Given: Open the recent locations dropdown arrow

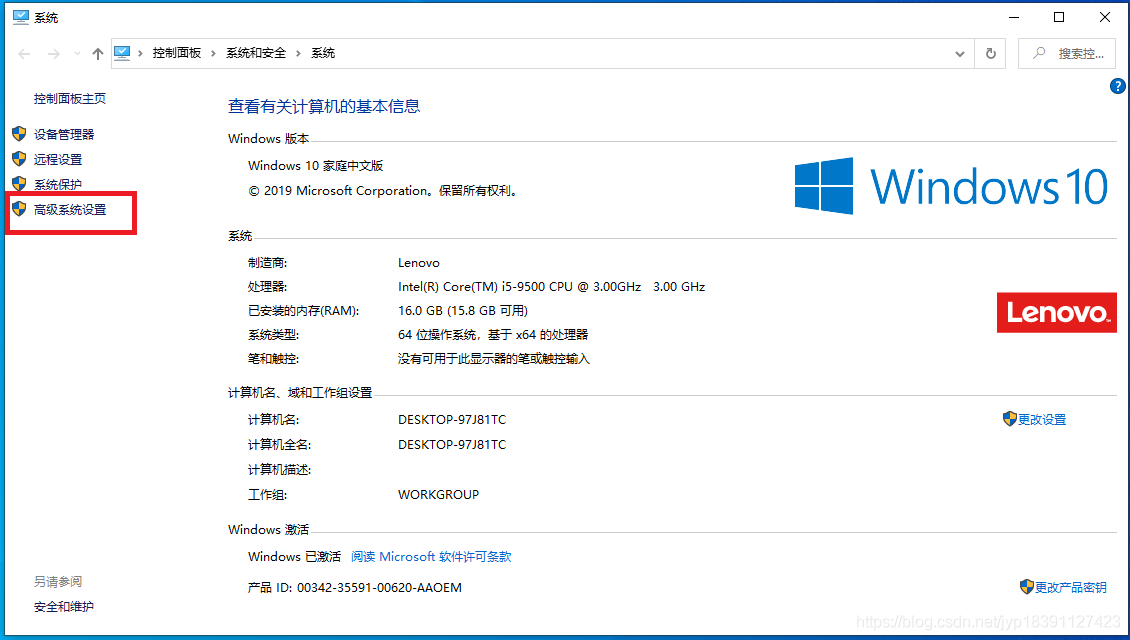Looking at the screenshot, I should pos(77,53).
